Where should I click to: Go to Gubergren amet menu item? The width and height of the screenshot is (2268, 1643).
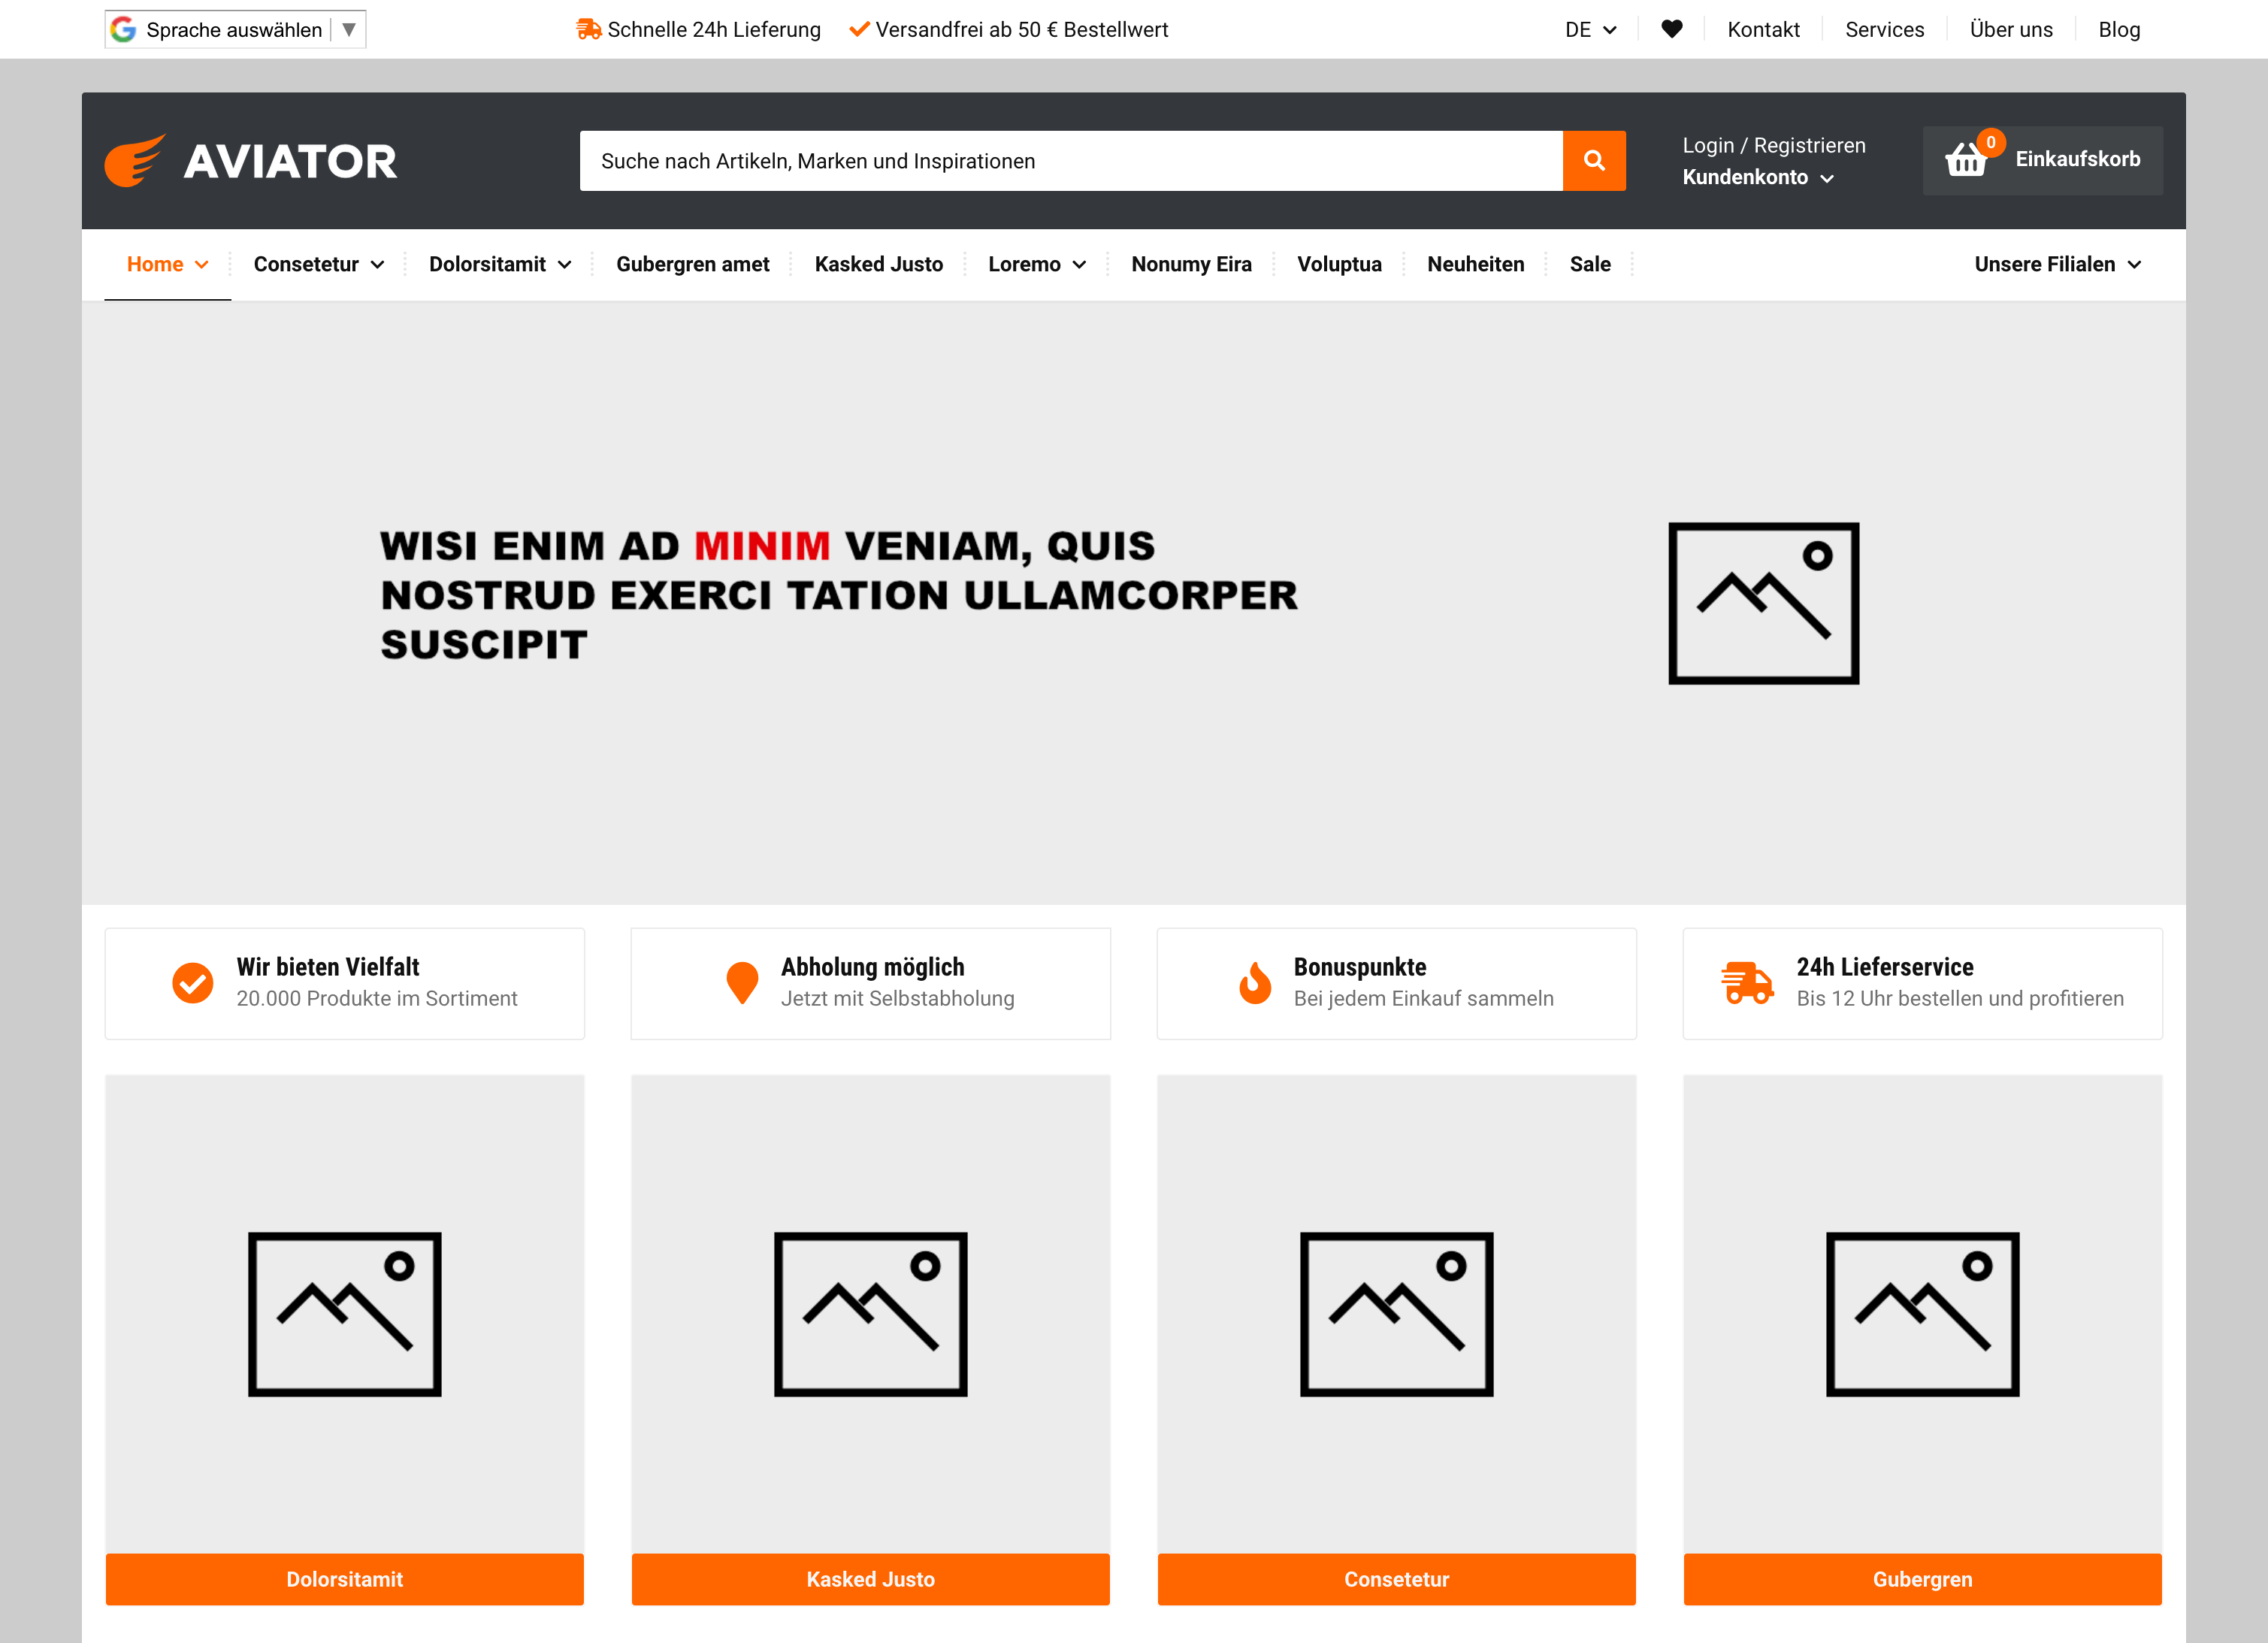pos(692,264)
